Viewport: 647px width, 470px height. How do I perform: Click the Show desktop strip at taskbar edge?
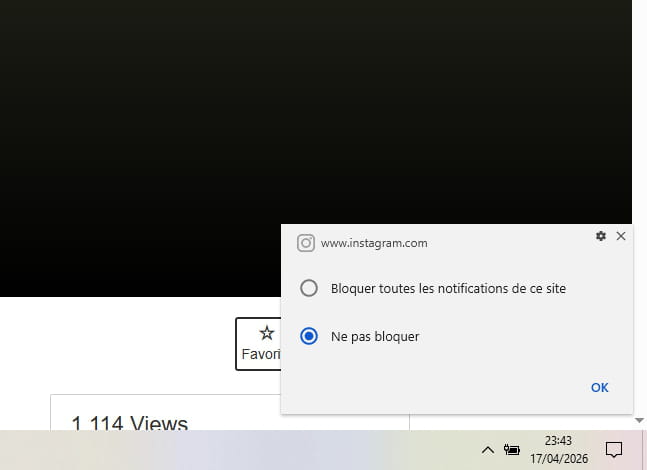pyautogui.click(x=644, y=450)
